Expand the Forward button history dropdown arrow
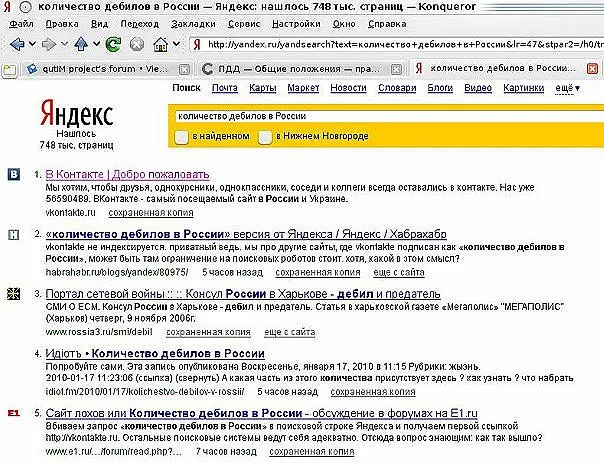Image resolution: width=604 pixels, height=463 pixels. pos(64,45)
